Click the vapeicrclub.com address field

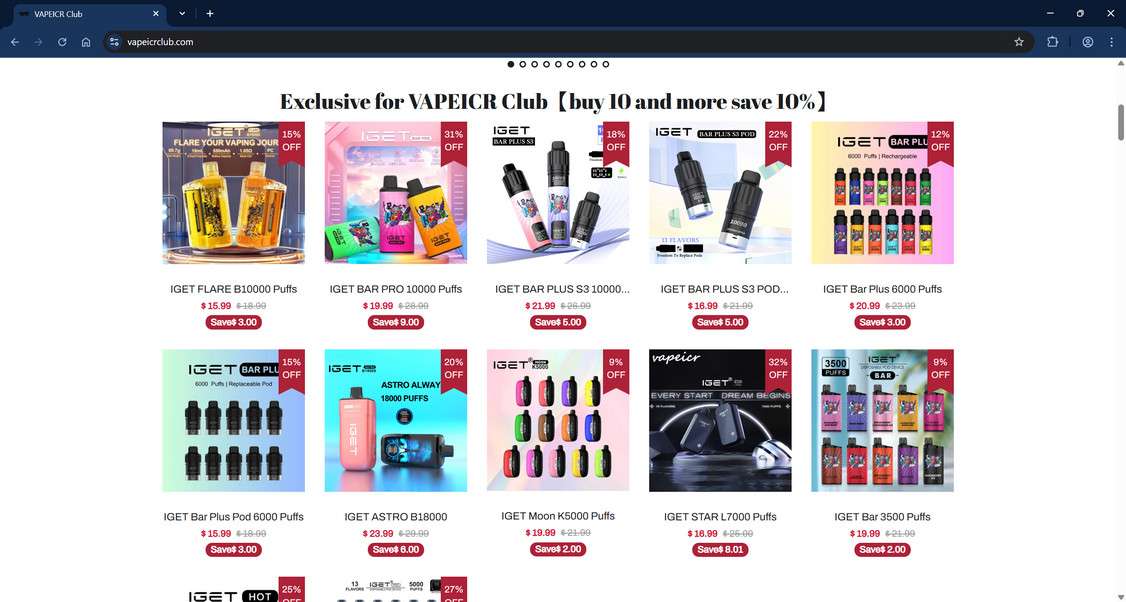(567, 42)
